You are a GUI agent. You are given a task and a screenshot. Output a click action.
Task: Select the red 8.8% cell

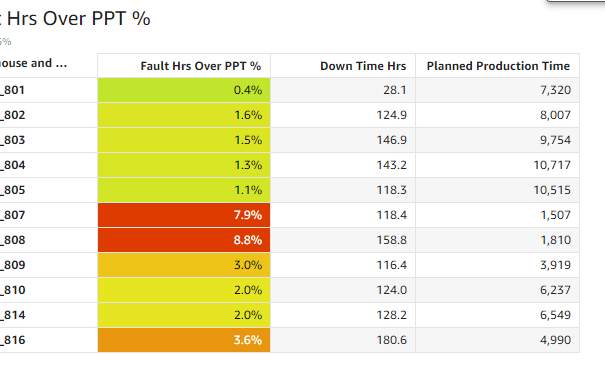point(184,240)
